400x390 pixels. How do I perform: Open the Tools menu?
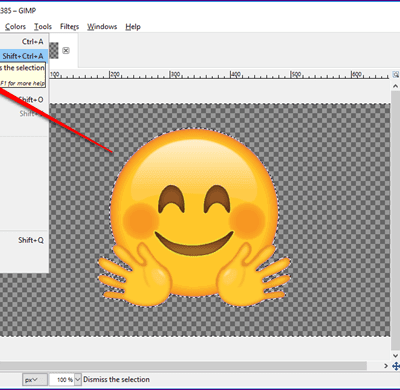(43, 27)
